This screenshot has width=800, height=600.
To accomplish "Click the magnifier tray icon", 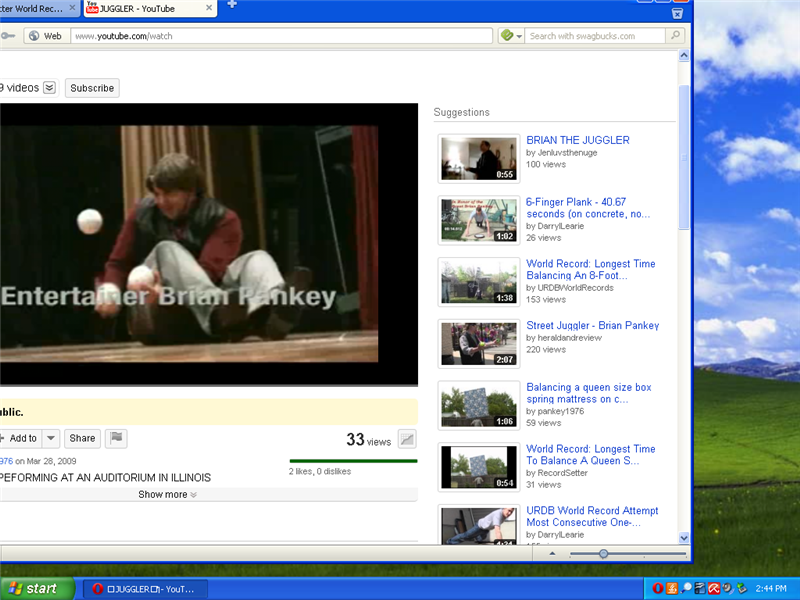I will 686,588.
